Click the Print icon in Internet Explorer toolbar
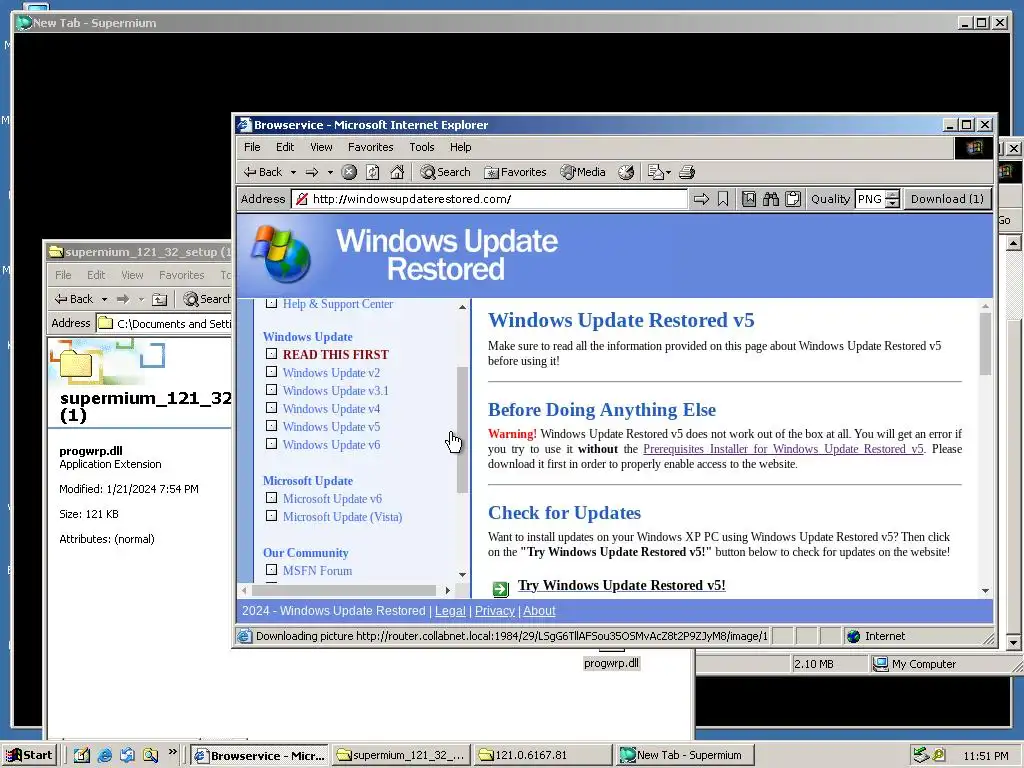 tap(687, 172)
